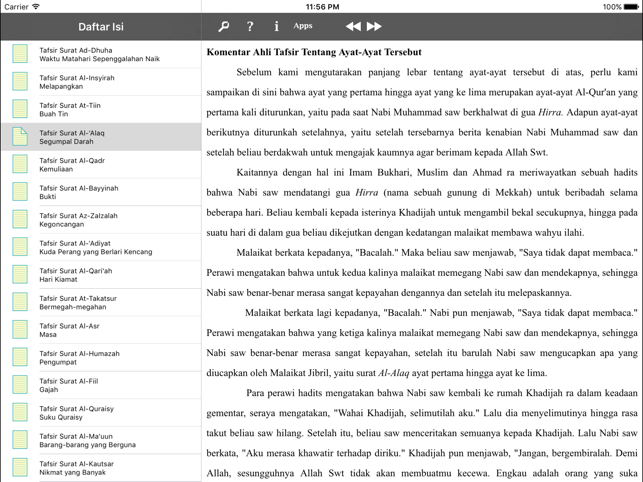Open Tafsir Surat Al-Ma'uun chapter
This screenshot has width=643, height=482.
[100, 440]
